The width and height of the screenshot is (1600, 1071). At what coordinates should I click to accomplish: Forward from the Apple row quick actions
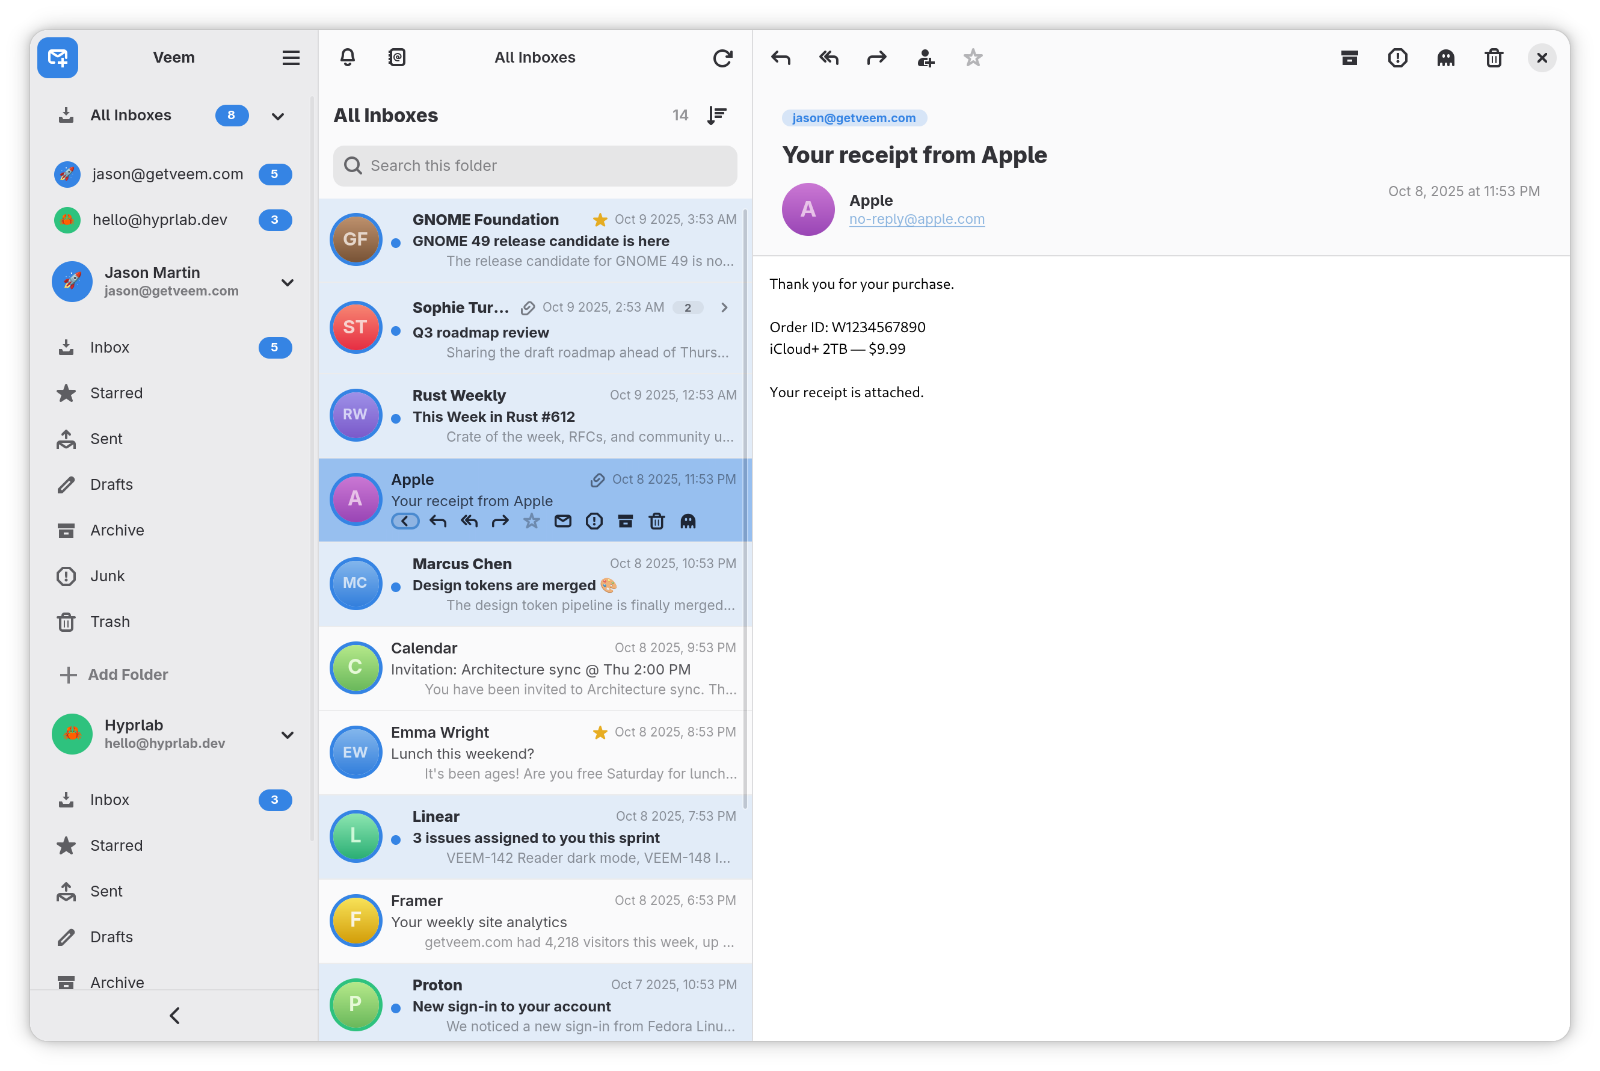(x=501, y=521)
